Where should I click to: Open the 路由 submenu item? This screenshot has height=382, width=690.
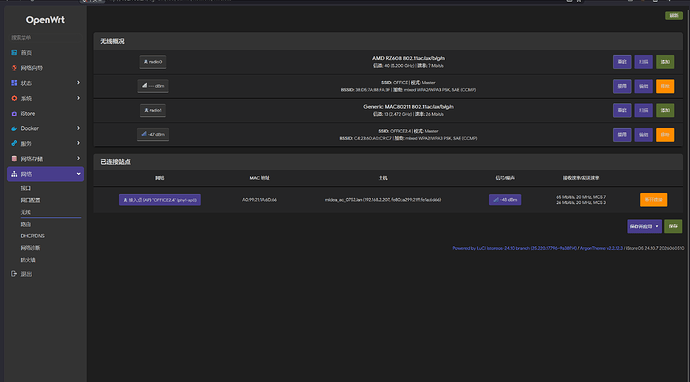click(26, 224)
